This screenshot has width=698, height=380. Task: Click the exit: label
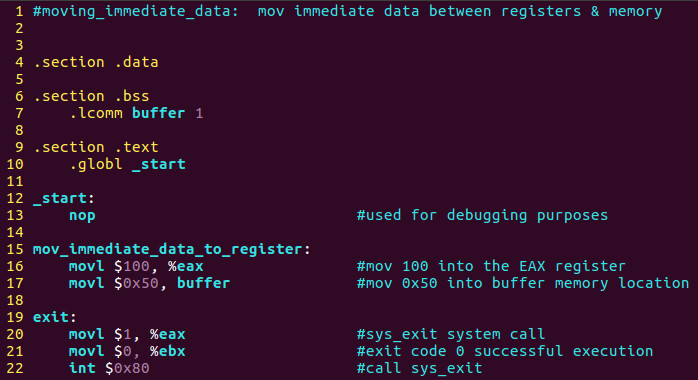[55, 317]
